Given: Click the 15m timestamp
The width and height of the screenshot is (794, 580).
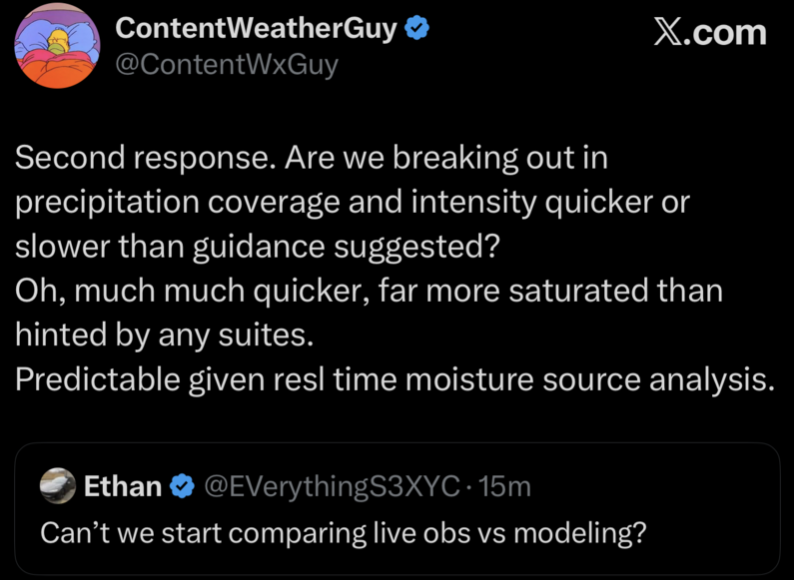Looking at the screenshot, I should (x=505, y=487).
